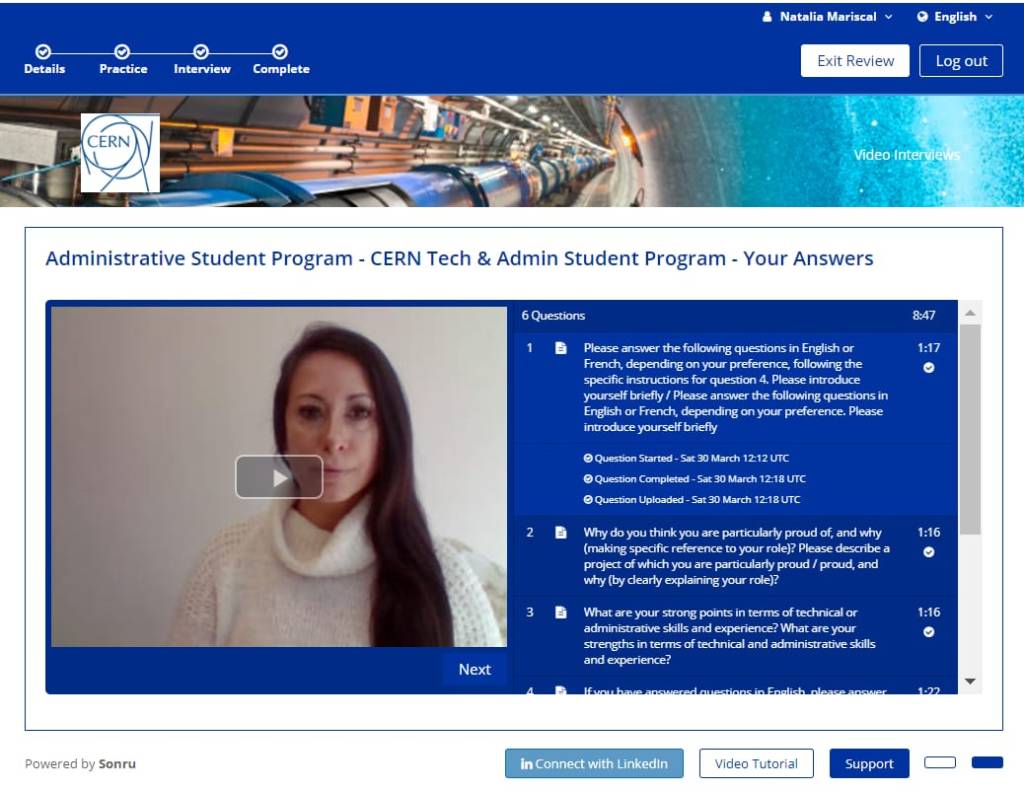
Task: Click the Exit Review button
Action: pos(855,61)
